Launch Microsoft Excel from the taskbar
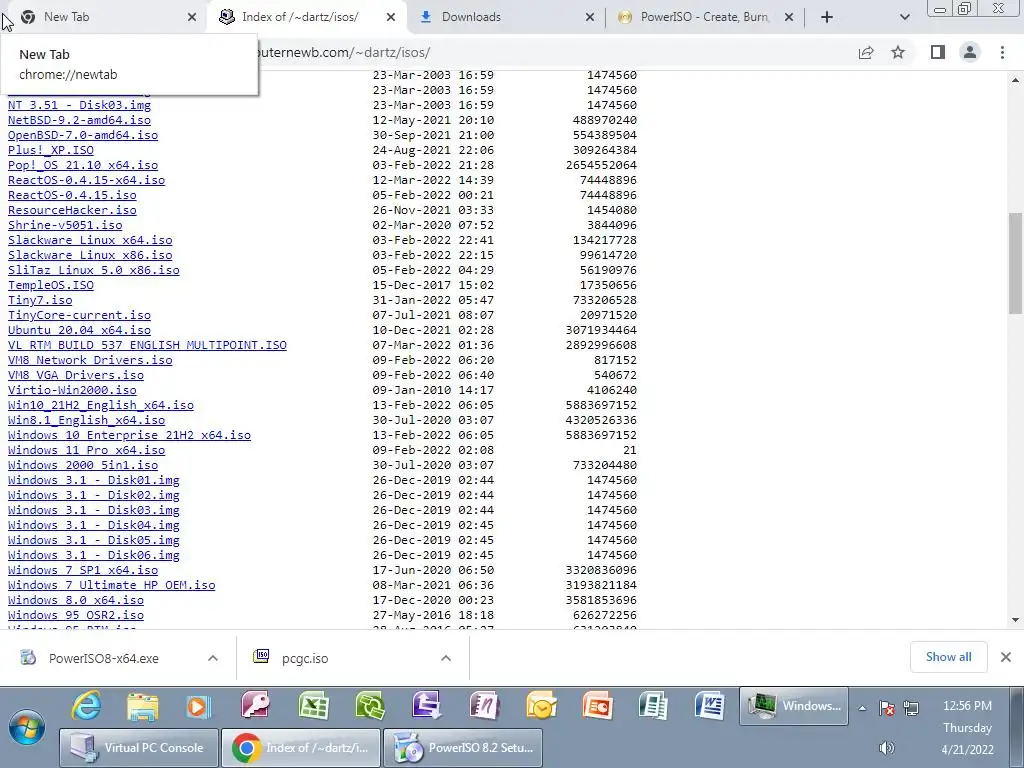 click(313, 706)
